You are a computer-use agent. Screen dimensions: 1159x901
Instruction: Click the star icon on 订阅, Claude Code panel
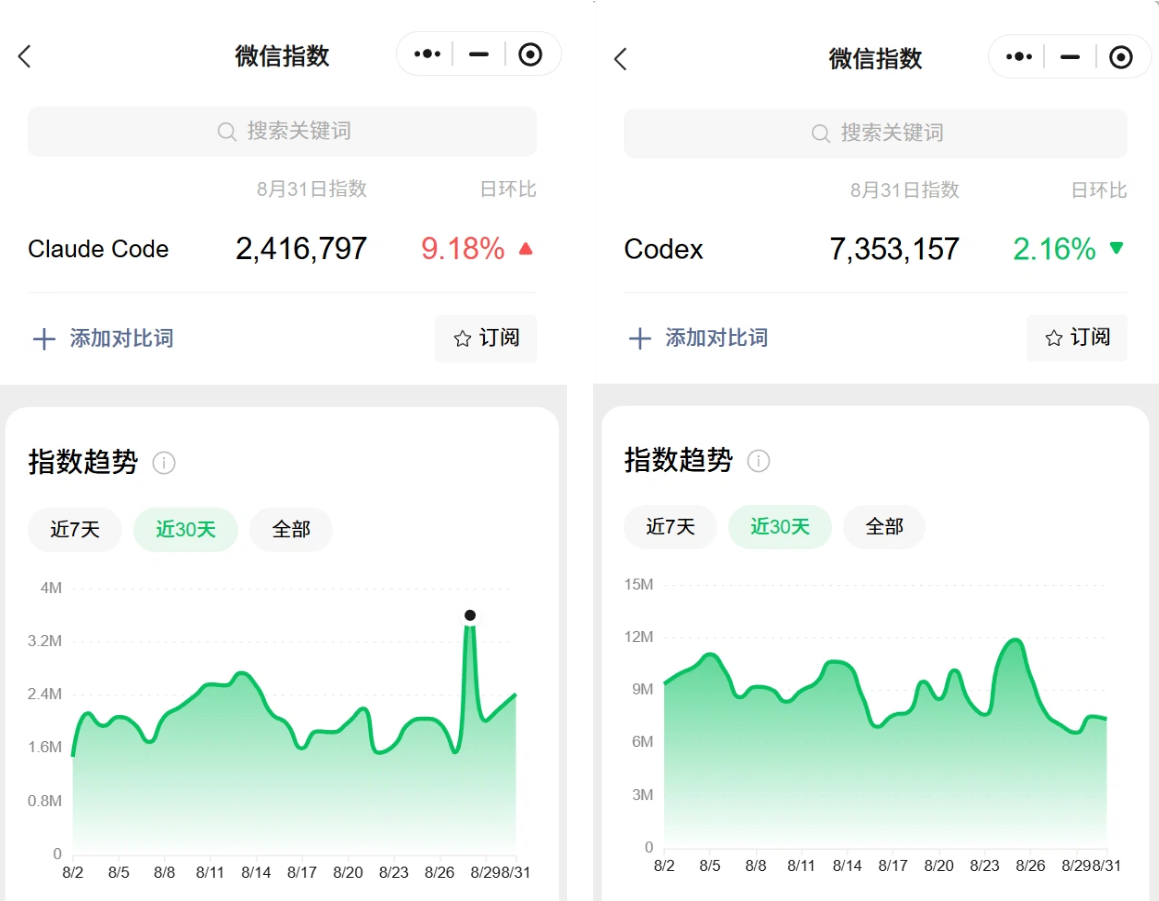(463, 339)
